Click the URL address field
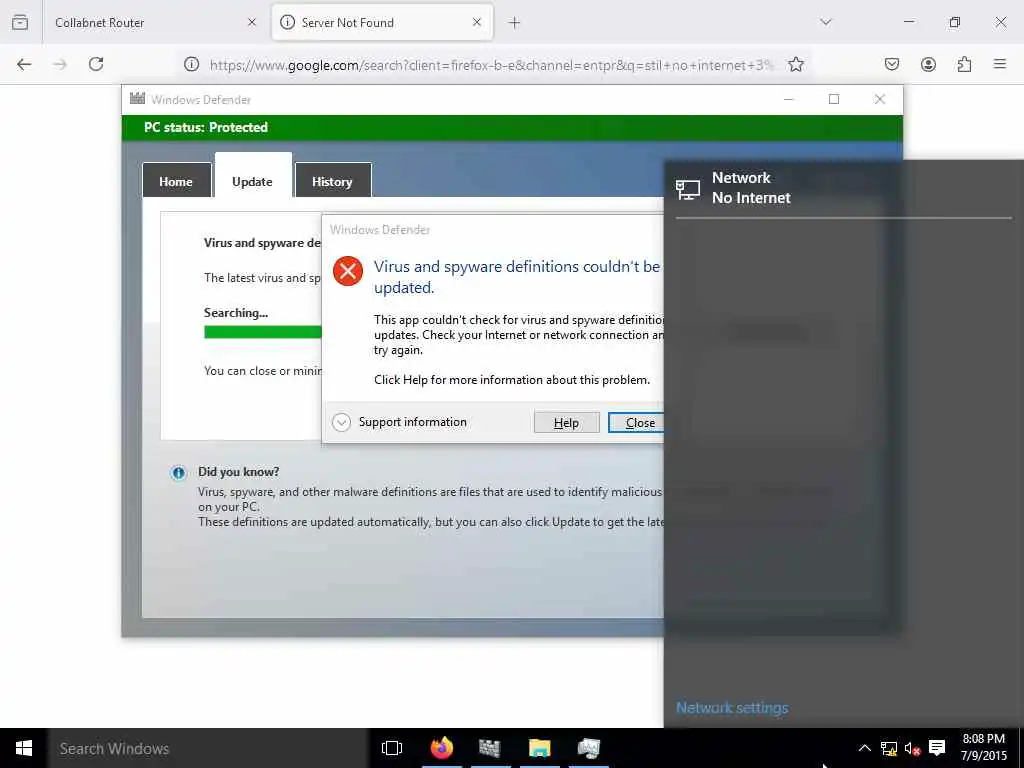 click(491, 65)
